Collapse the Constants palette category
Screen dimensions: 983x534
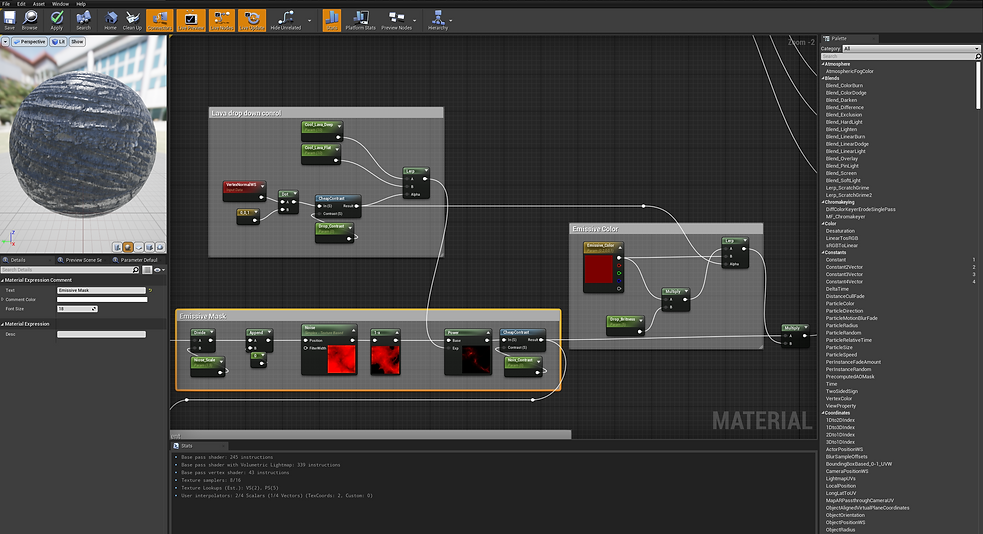pos(823,253)
